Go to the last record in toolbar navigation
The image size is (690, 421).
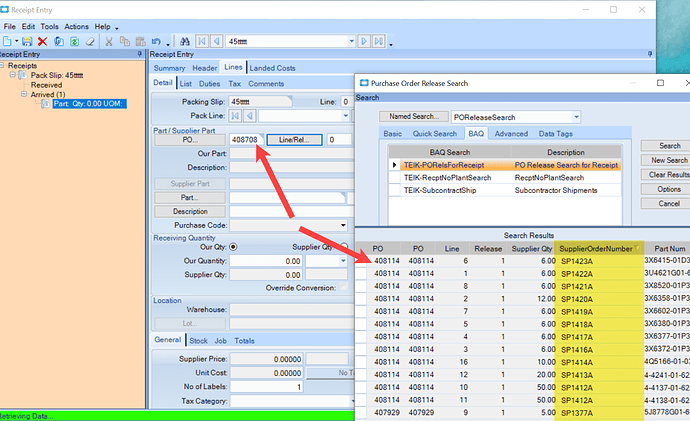[x=378, y=41]
